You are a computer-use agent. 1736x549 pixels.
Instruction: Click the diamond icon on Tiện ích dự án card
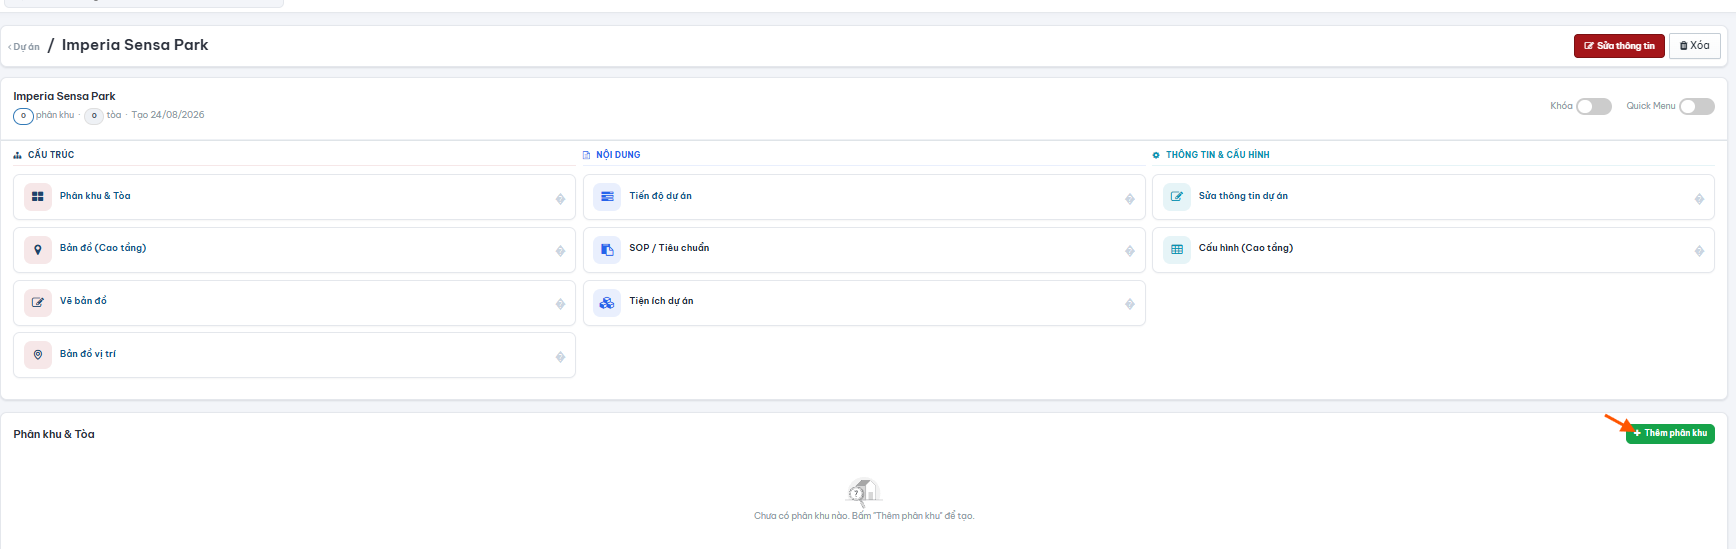click(1130, 304)
